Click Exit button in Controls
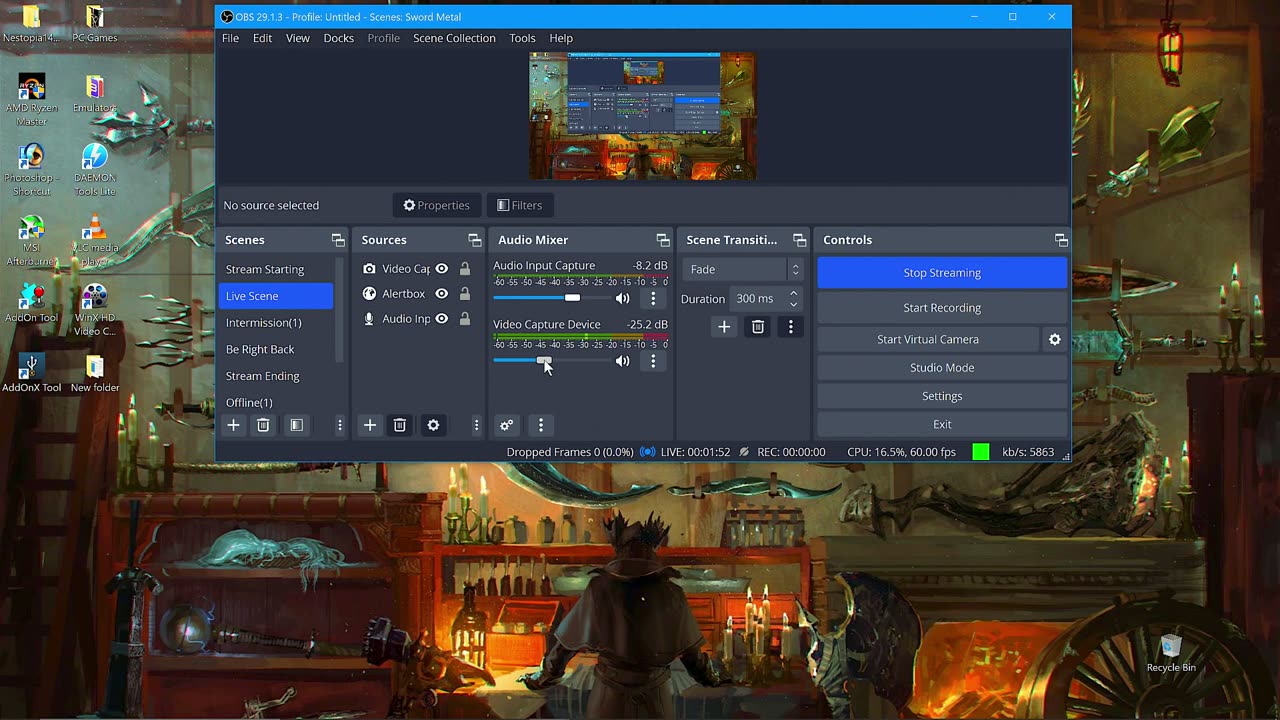1280x720 pixels. (942, 424)
